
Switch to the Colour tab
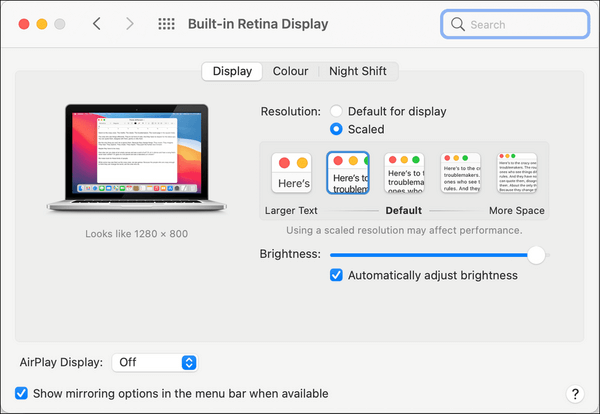pyautogui.click(x=290, y=71)
